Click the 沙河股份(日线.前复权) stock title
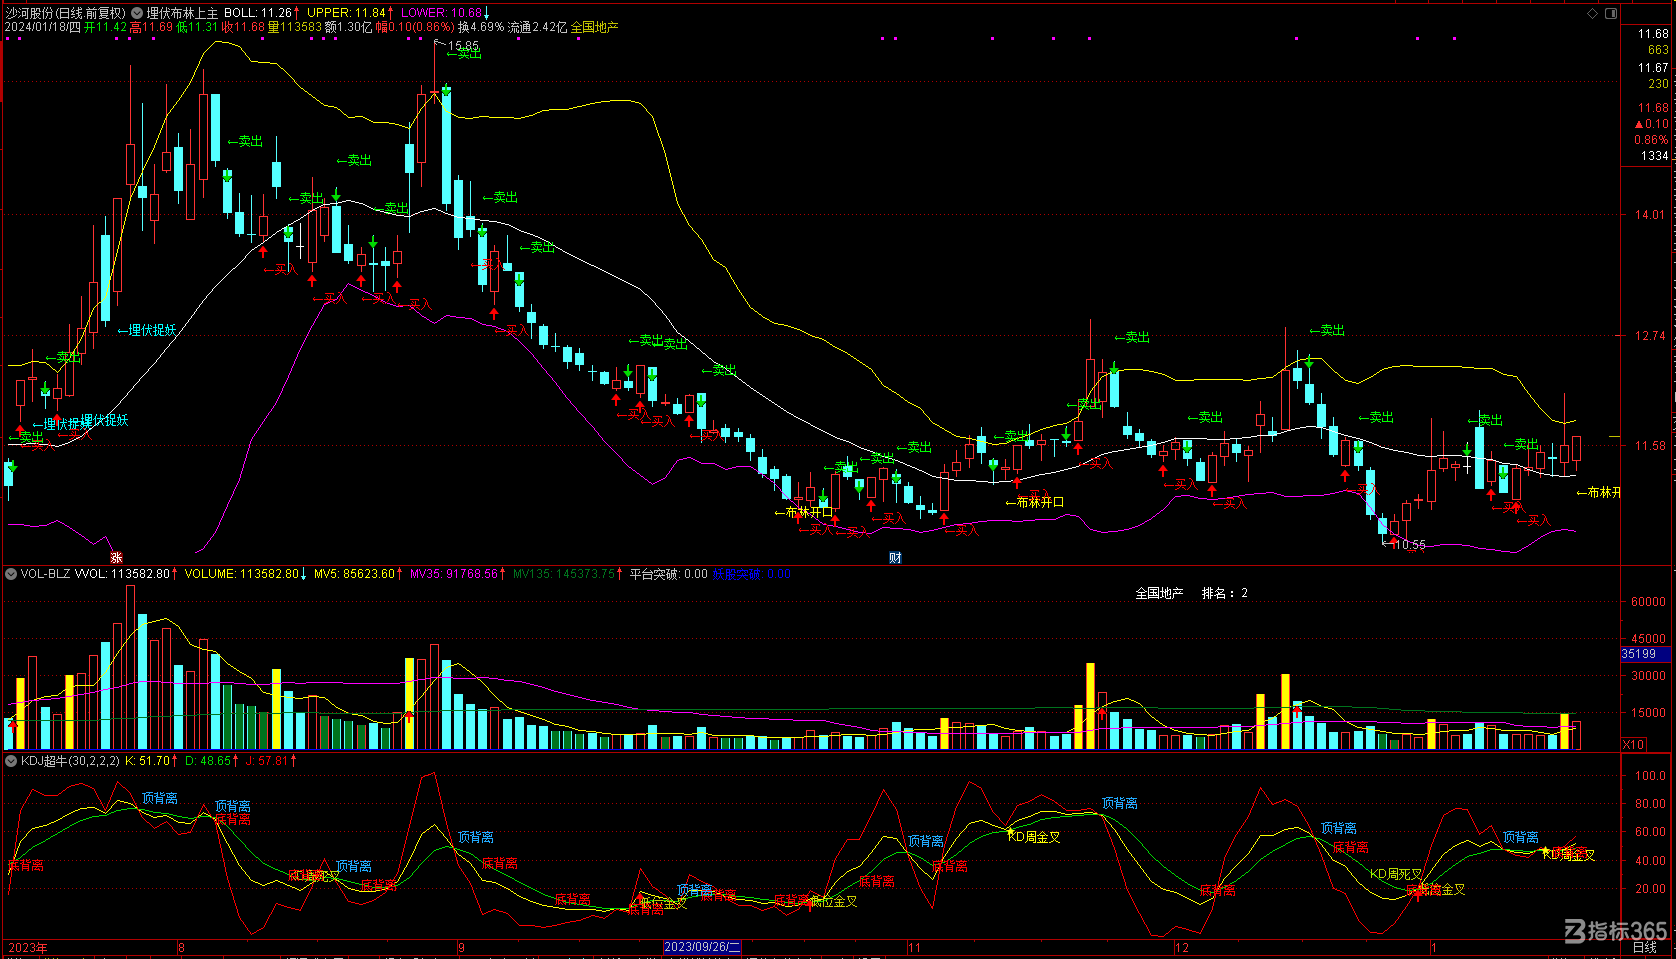 66,13
